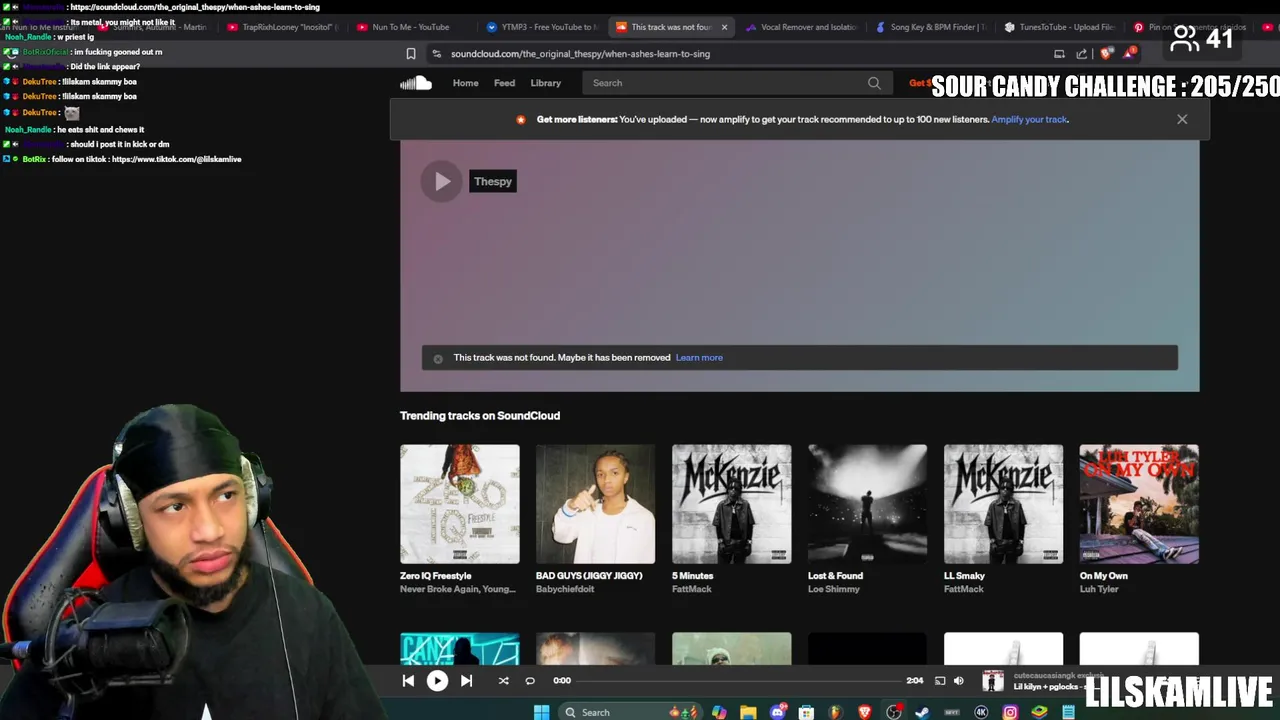Open the Home tab in SoundCloud

[x=465, y=83]
